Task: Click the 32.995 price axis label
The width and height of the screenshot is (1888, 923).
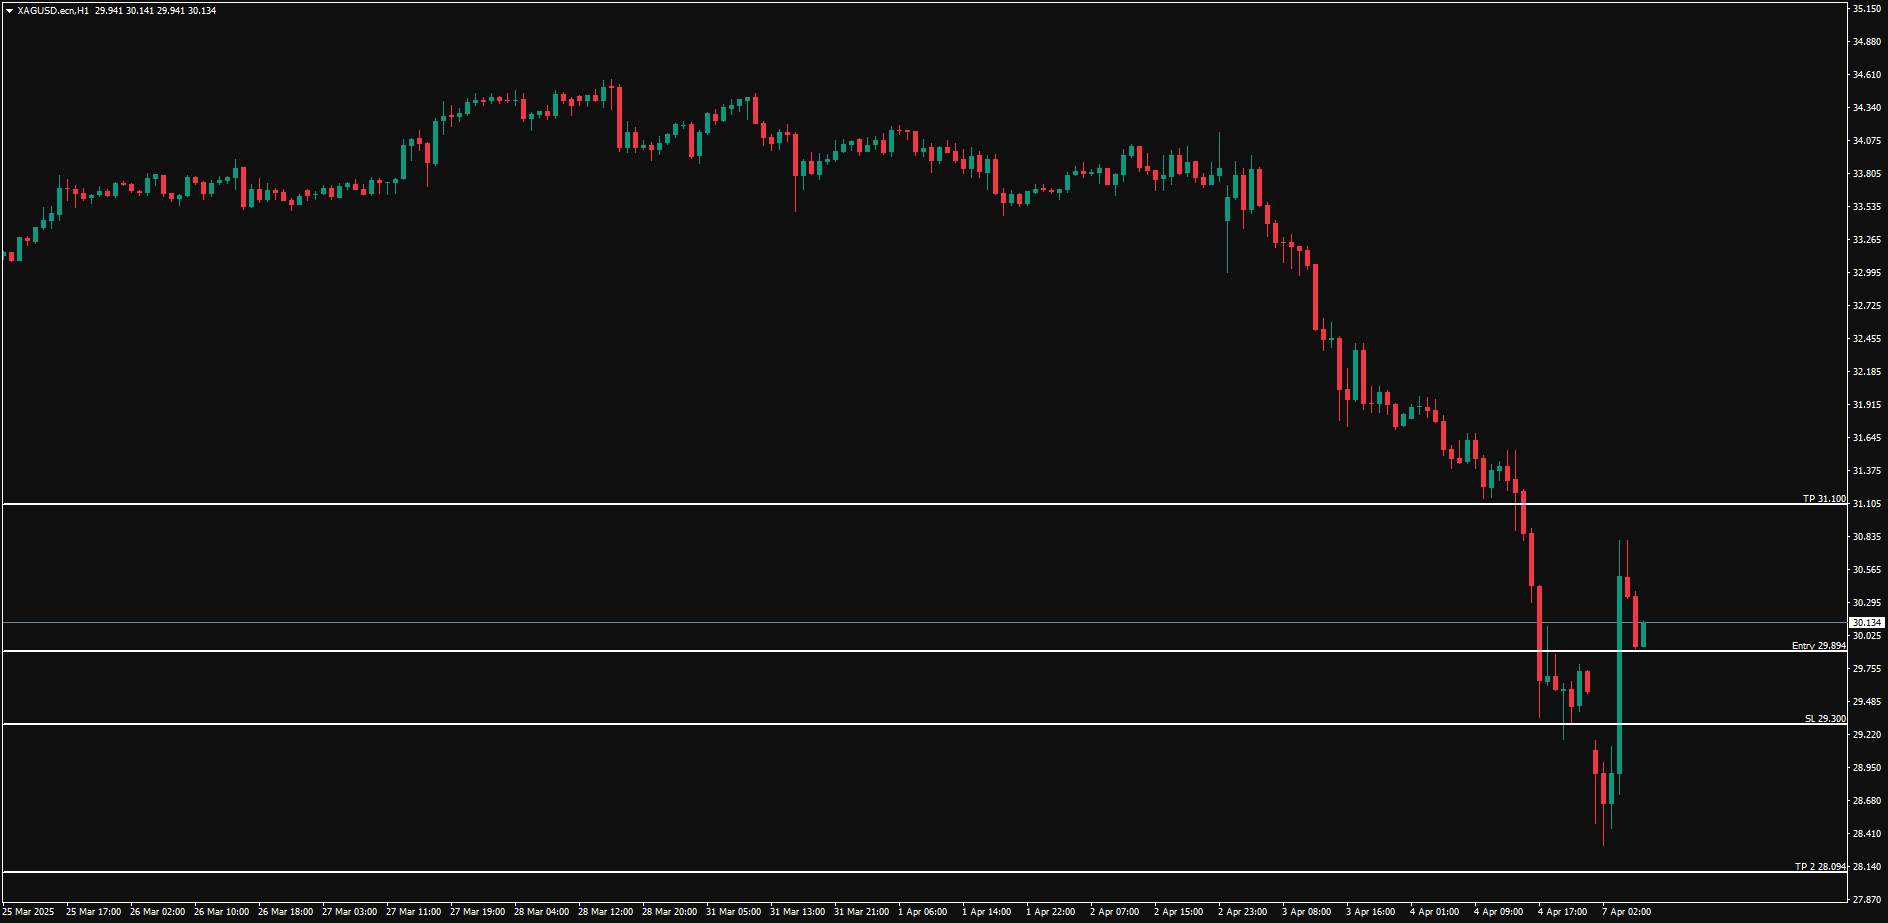Action: coord(1866,273)
